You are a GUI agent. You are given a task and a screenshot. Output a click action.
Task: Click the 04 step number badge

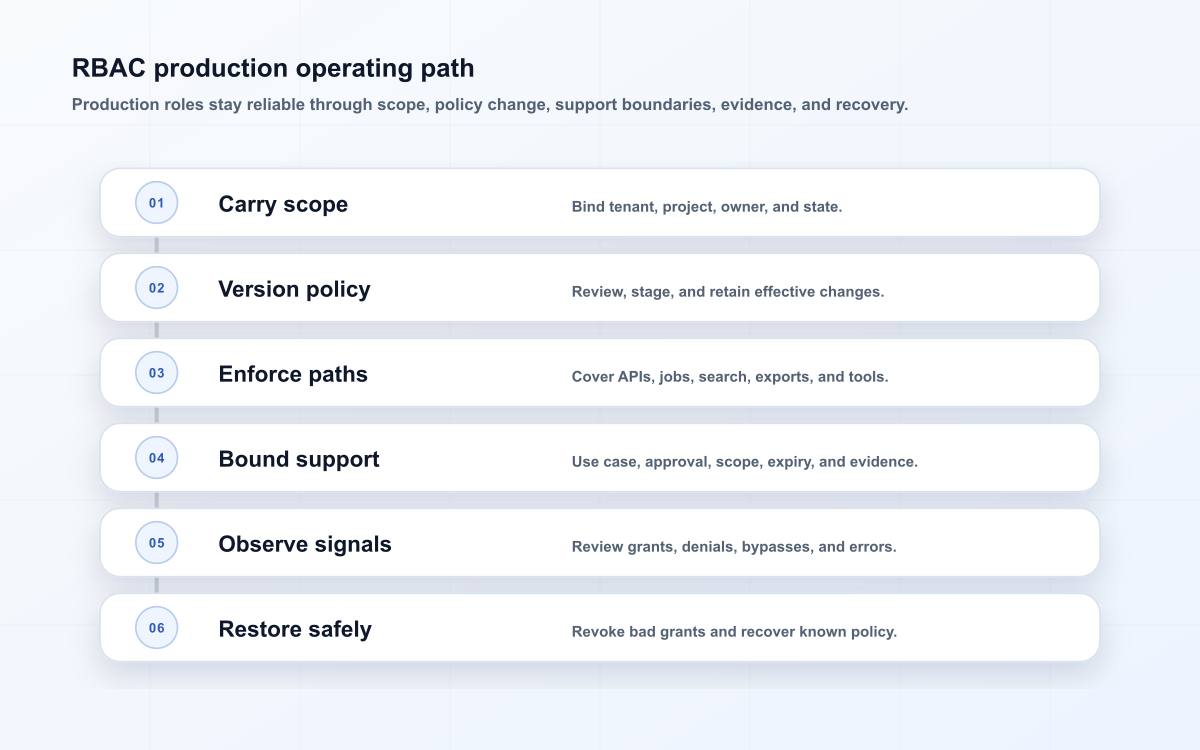[157, 458]
